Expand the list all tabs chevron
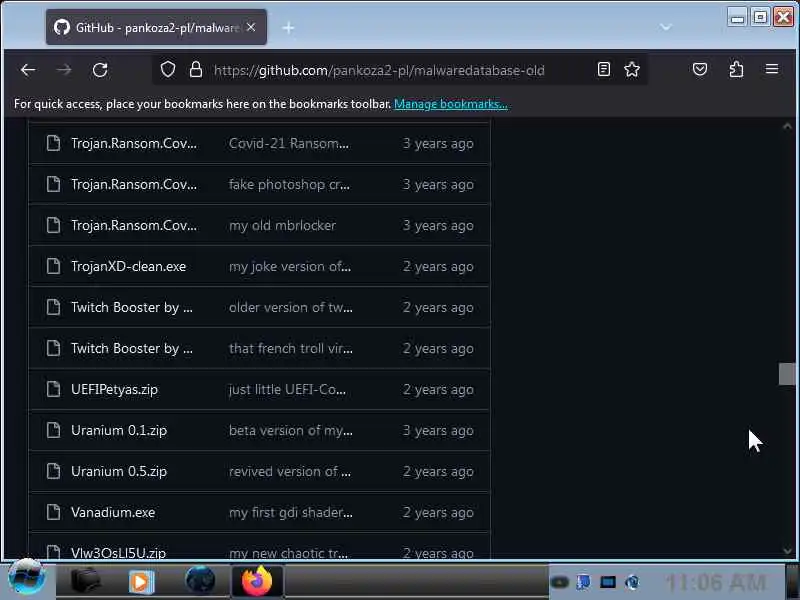 666,27
